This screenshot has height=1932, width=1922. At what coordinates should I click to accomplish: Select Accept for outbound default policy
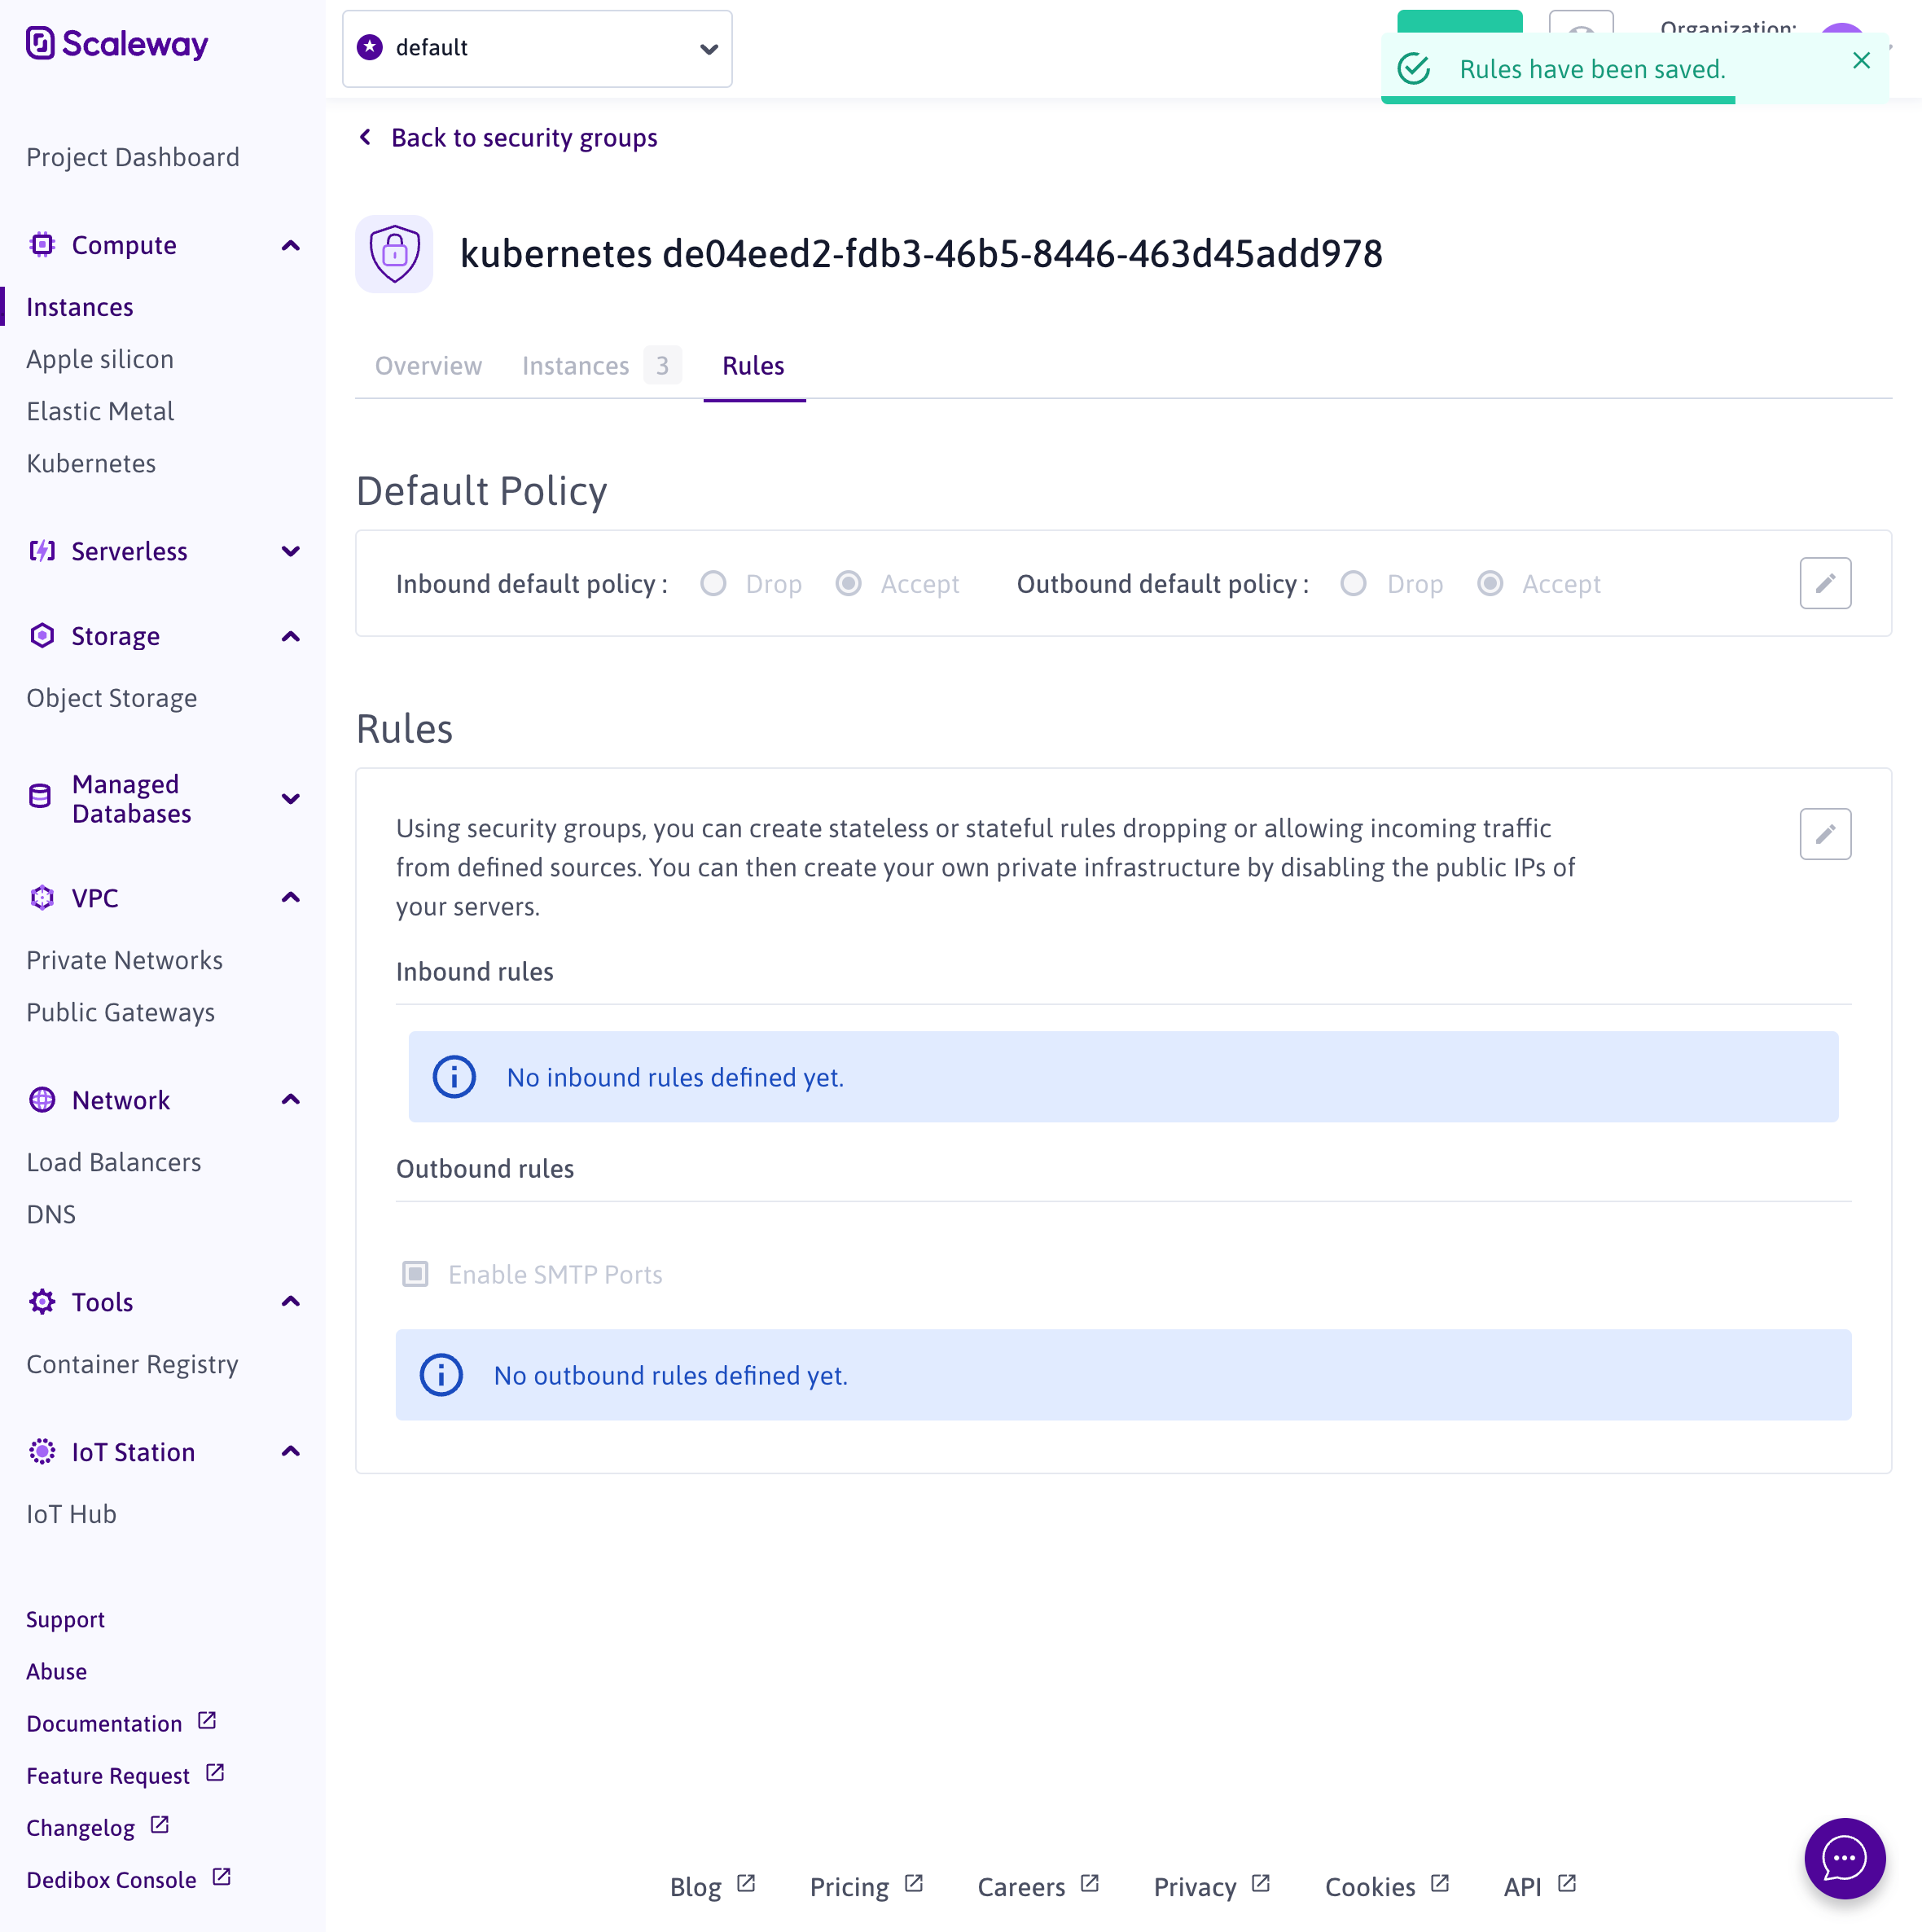pos(1489,583)
